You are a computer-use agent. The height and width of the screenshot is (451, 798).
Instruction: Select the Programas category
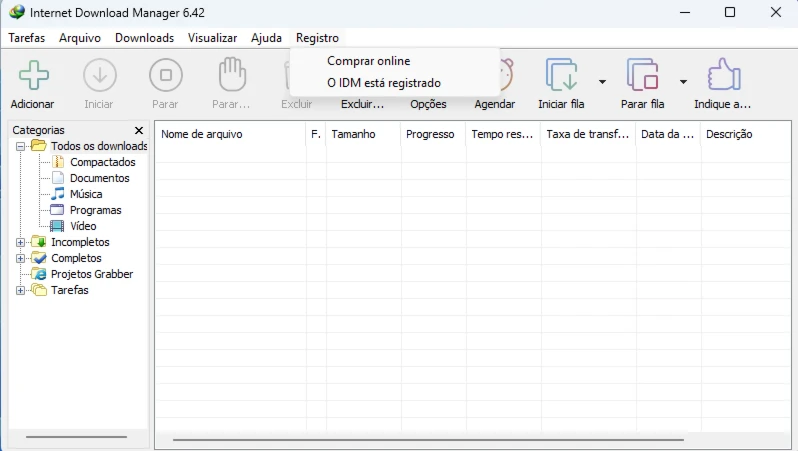[x=95, y=210]
